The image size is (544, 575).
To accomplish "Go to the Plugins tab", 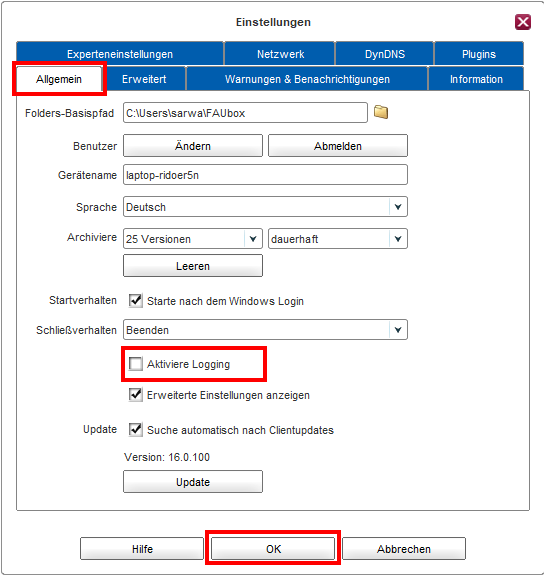I will click(479, 54).
